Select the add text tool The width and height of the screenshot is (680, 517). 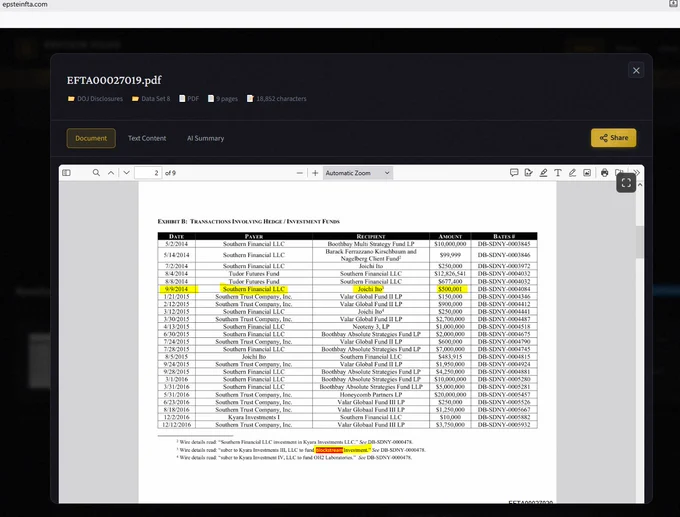[x=558, y=173]
